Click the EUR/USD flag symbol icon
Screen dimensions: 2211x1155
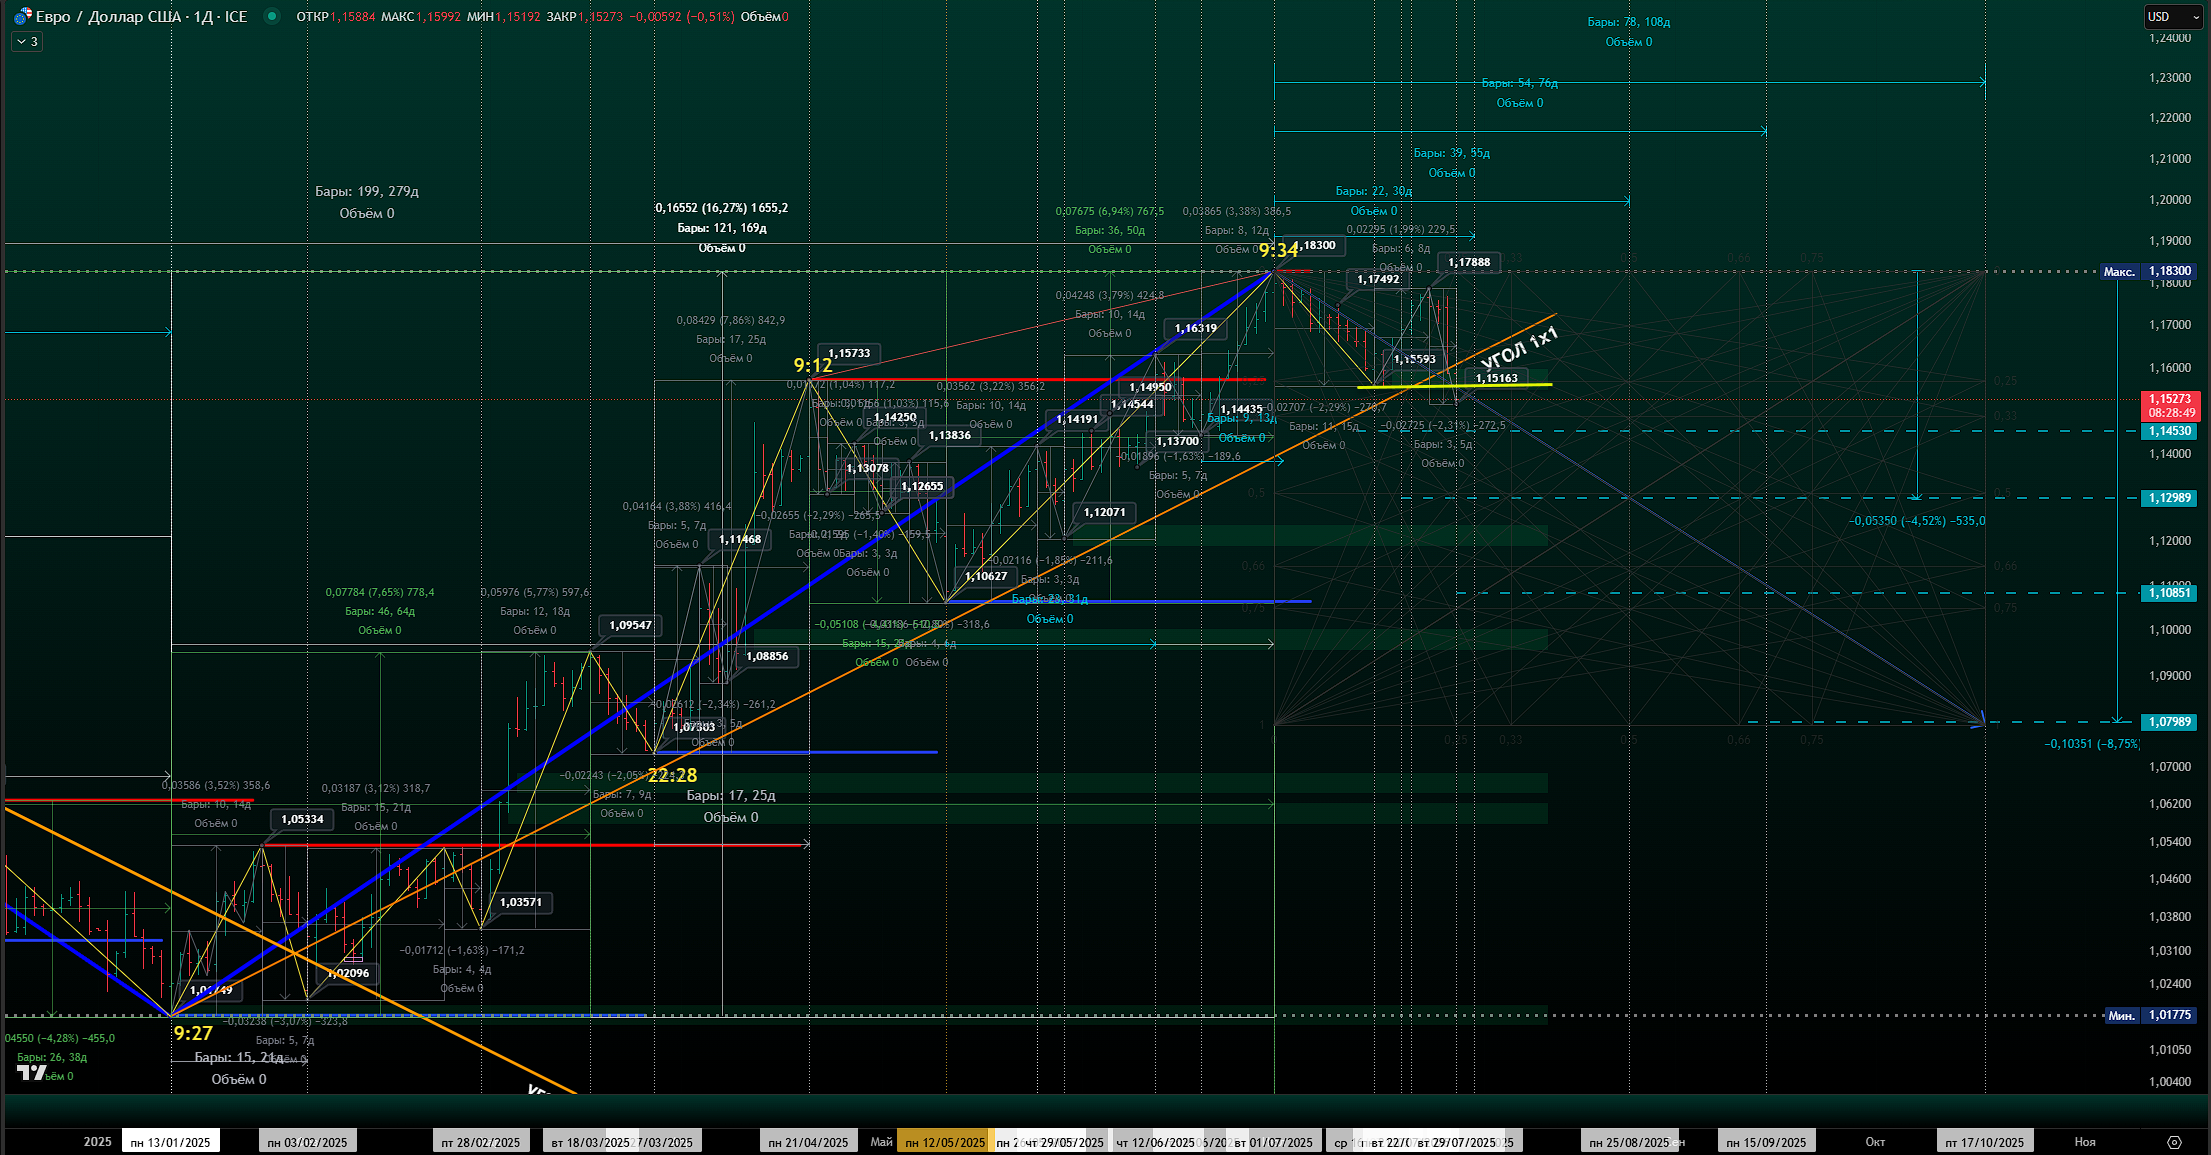click(22, 17)
